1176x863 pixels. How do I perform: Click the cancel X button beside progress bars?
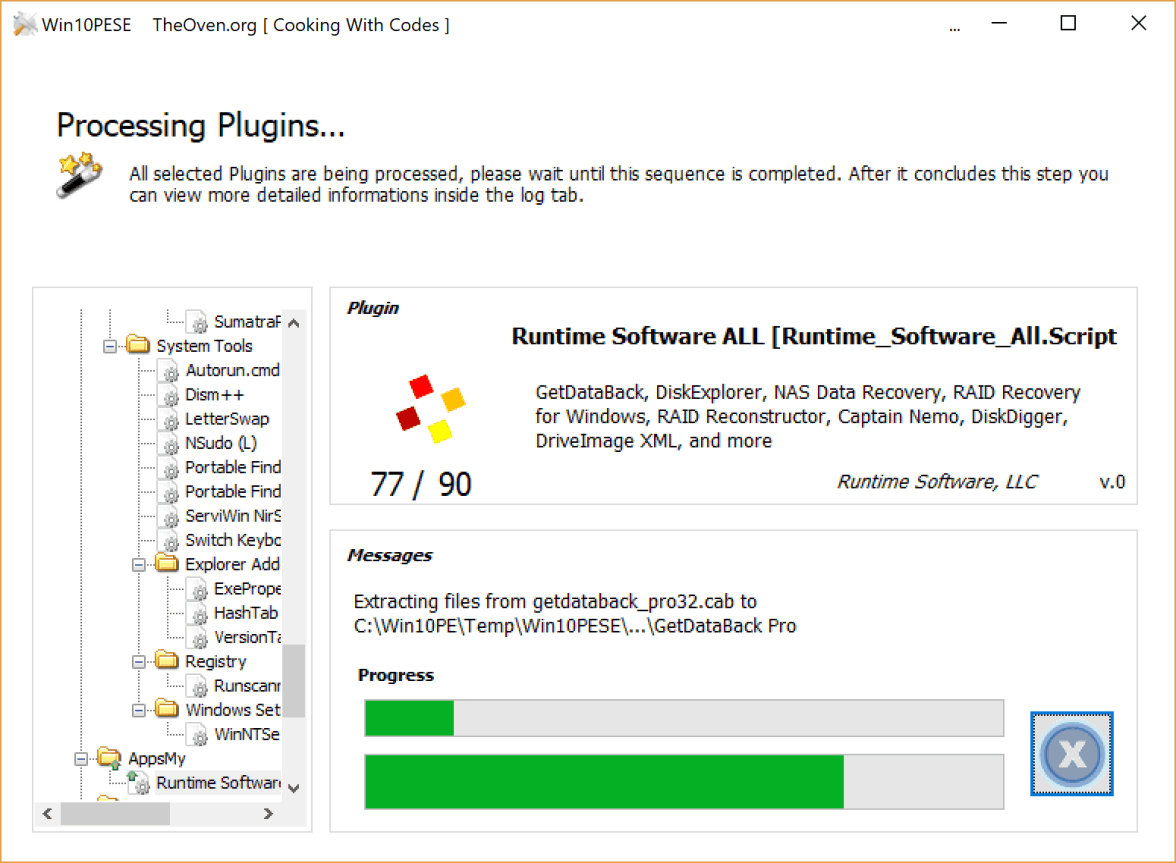coord(1071,754)
